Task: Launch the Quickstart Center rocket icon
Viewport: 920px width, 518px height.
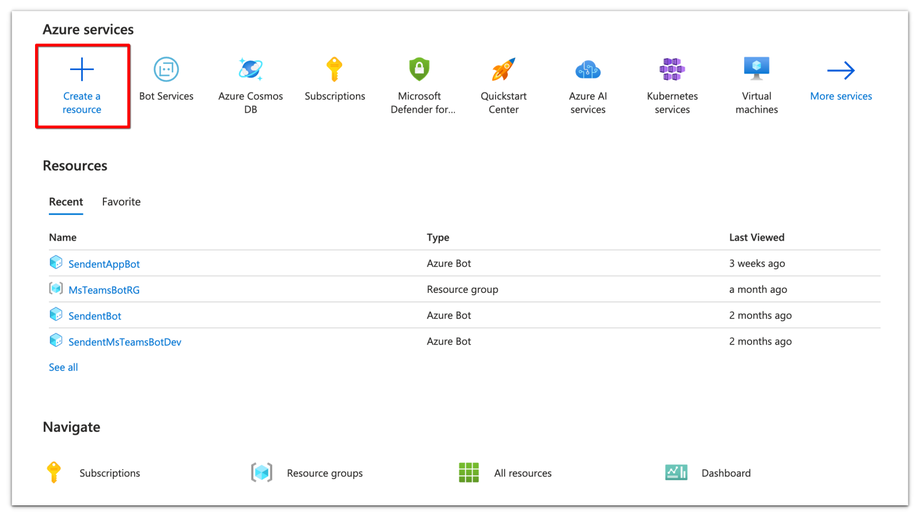Action: point(503,69)
